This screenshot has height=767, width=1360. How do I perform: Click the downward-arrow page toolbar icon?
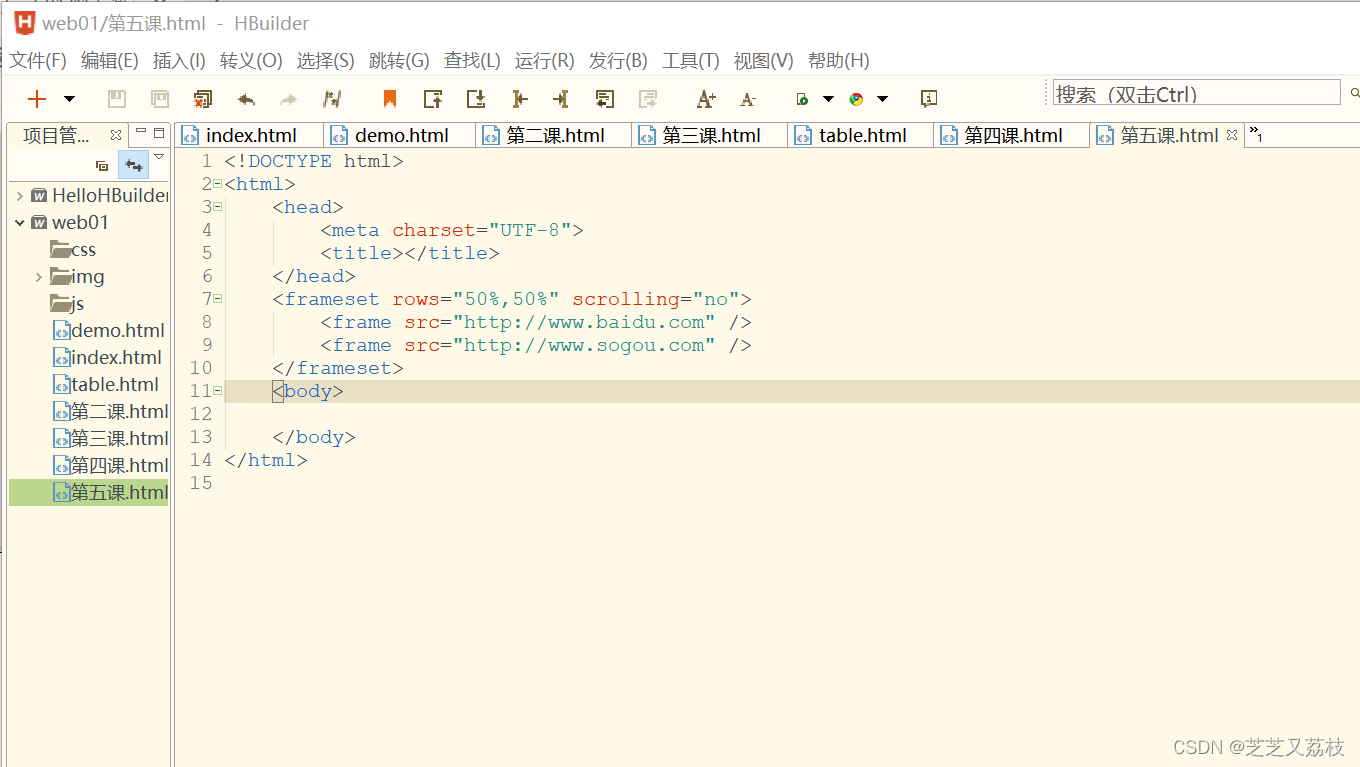point(476,98)
